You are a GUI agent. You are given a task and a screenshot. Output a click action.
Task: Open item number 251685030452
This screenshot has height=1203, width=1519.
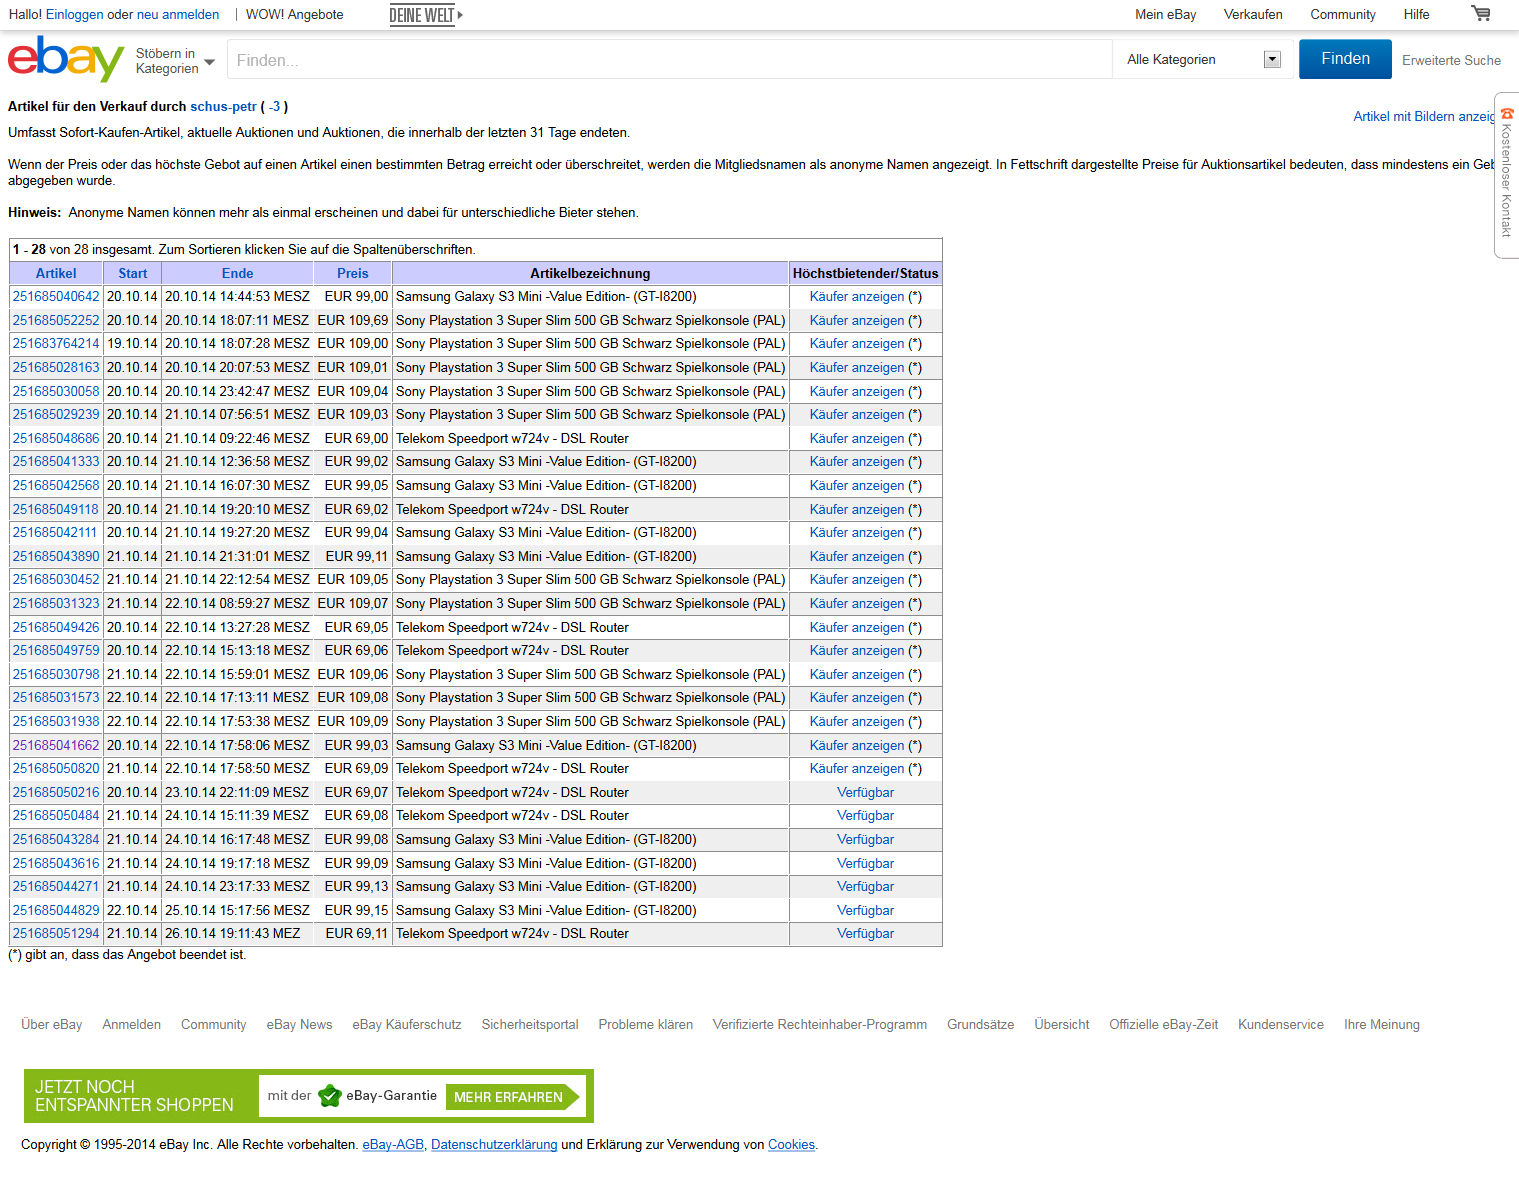pos(56,580)
